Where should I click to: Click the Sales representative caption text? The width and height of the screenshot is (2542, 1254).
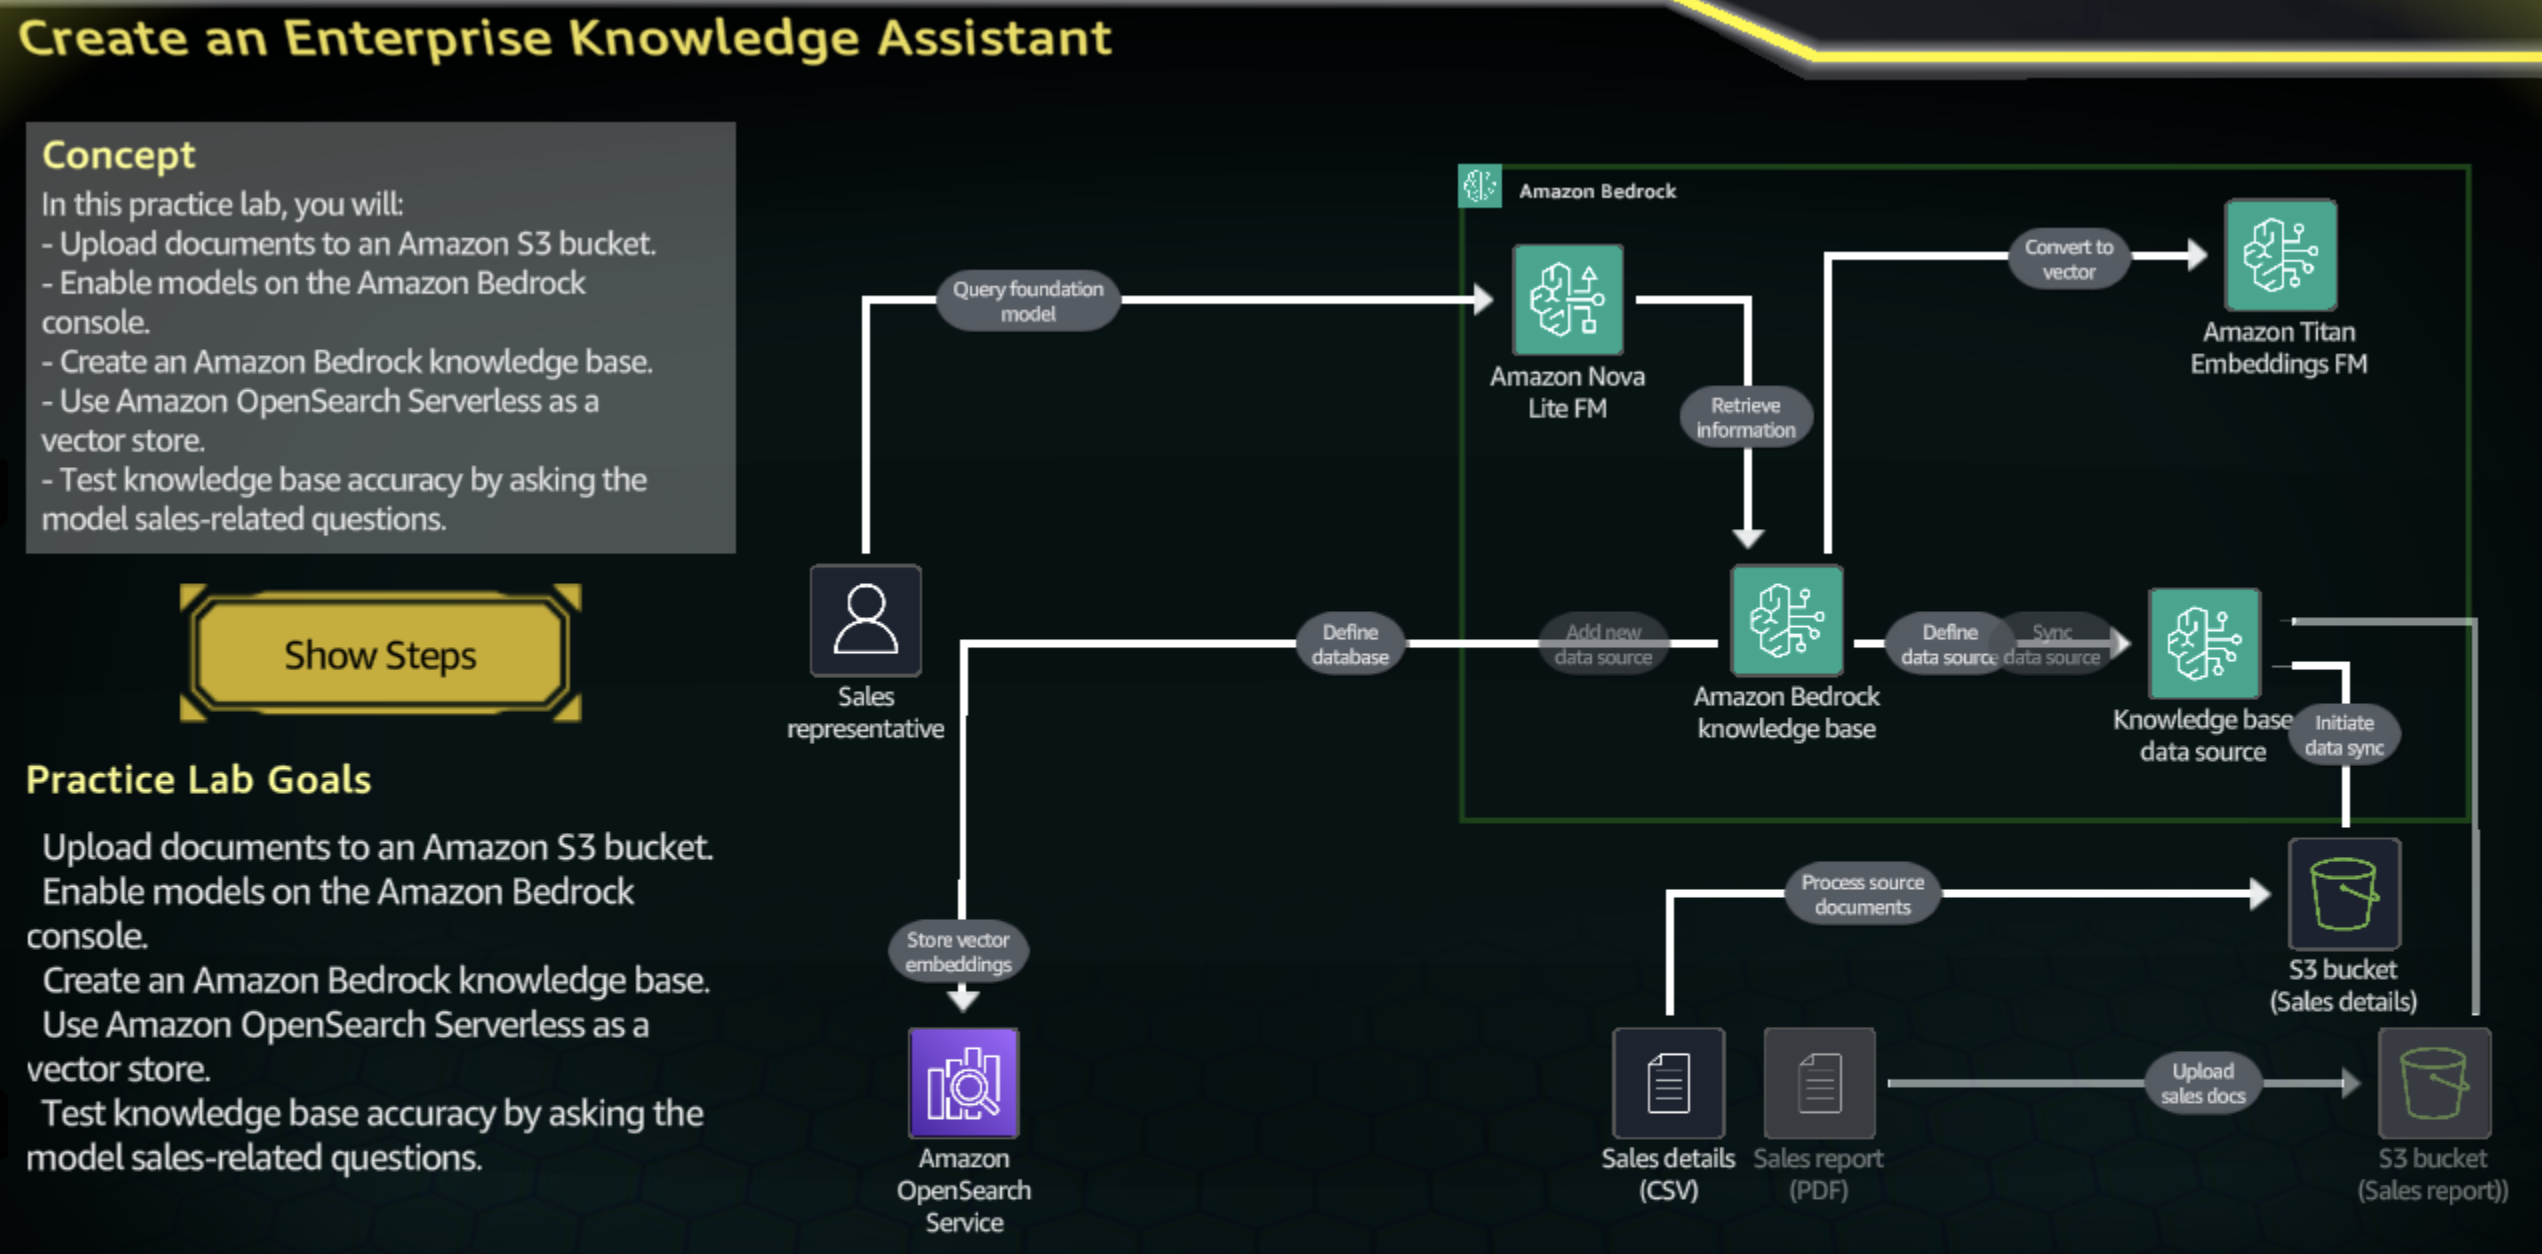point(865,712)
